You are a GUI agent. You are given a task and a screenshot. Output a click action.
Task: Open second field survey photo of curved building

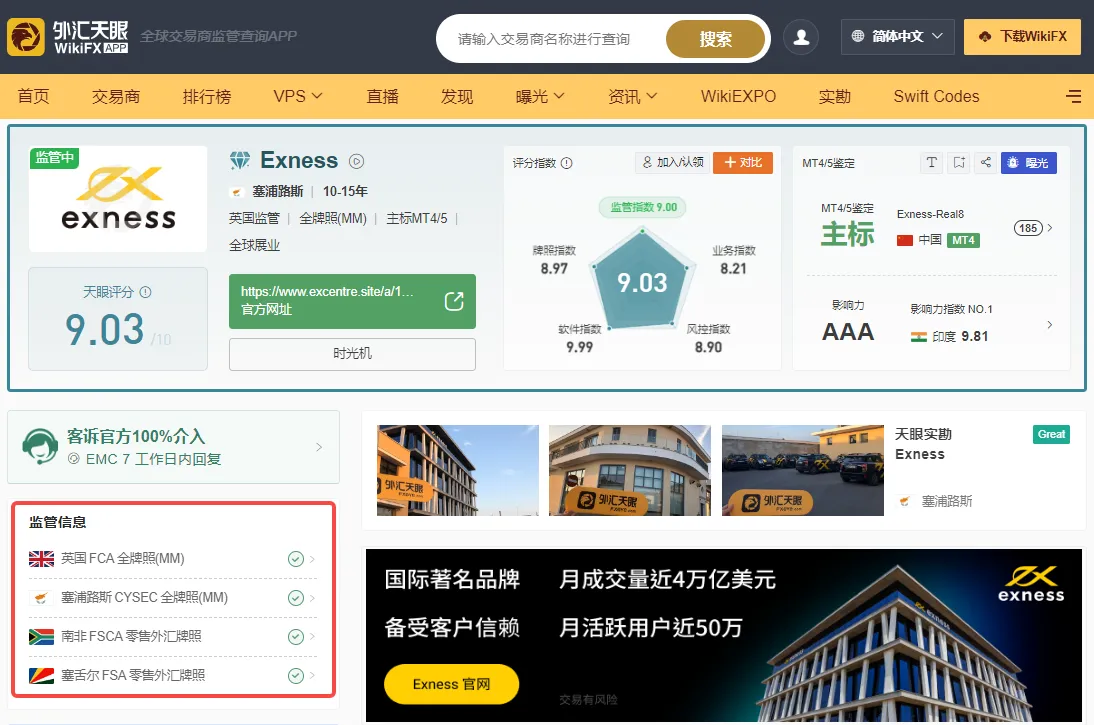coord(630,470)
